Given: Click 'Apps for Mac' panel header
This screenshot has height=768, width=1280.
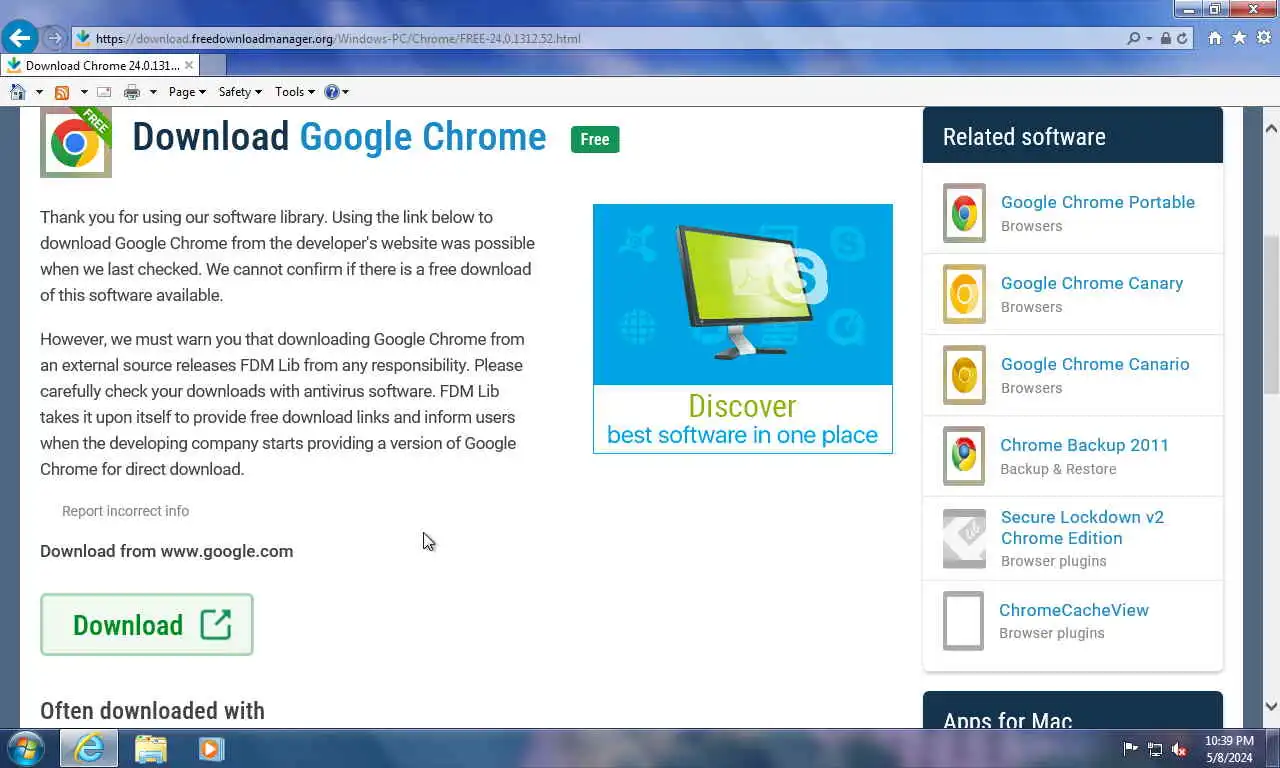Looking at the screenshot, I should (1072, 711).
